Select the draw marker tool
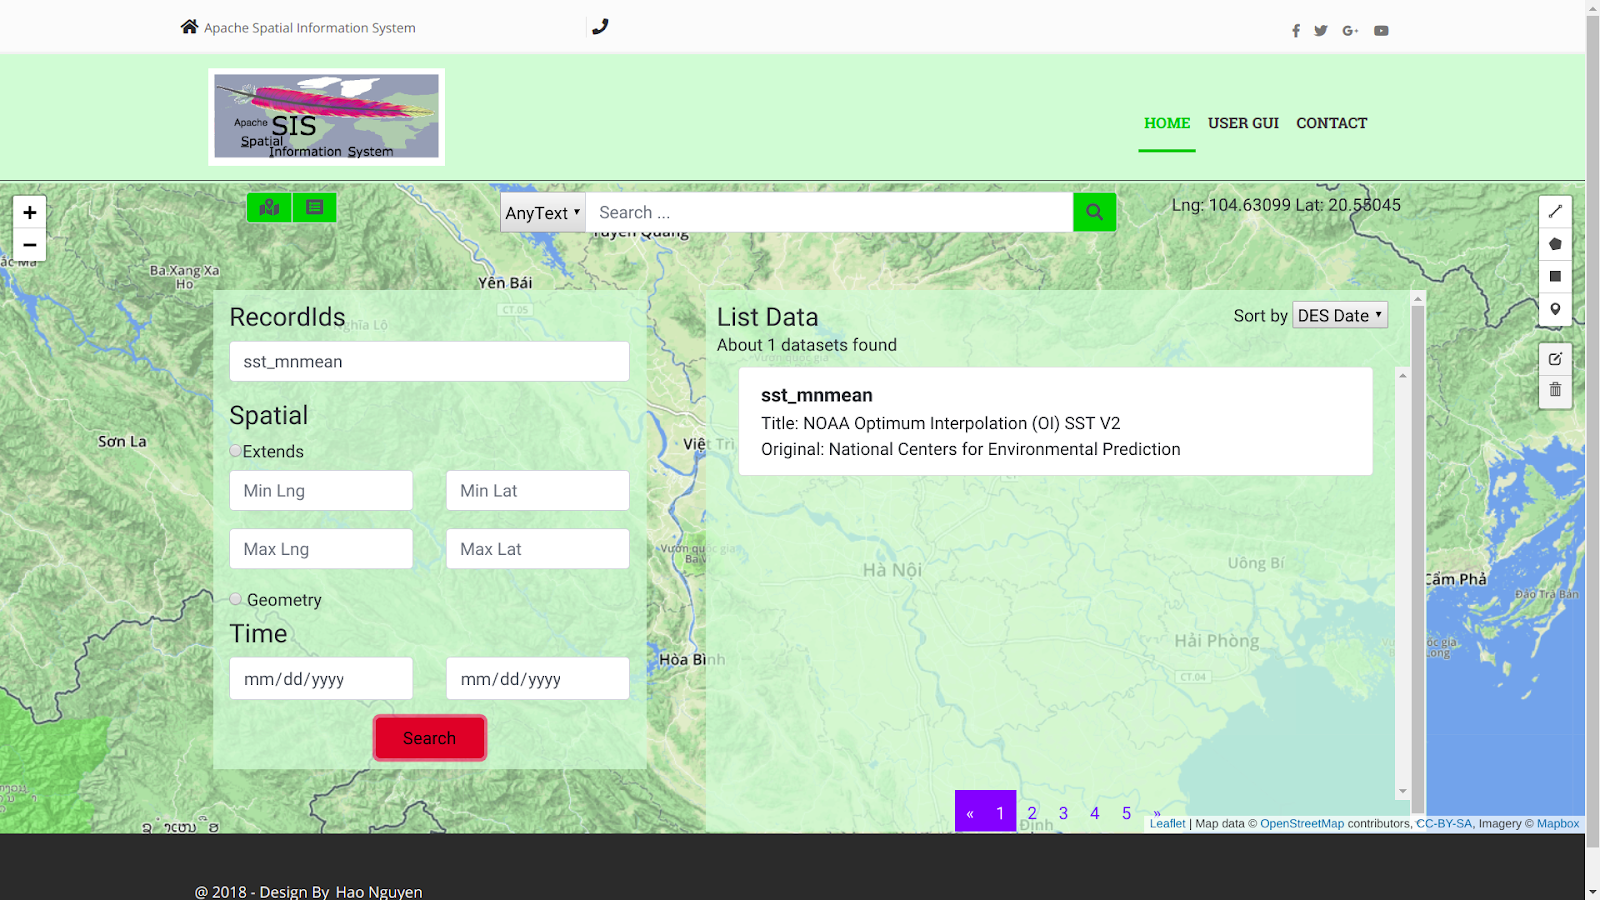Viewport: 1600px width, 900px height. pos(1555,309)
